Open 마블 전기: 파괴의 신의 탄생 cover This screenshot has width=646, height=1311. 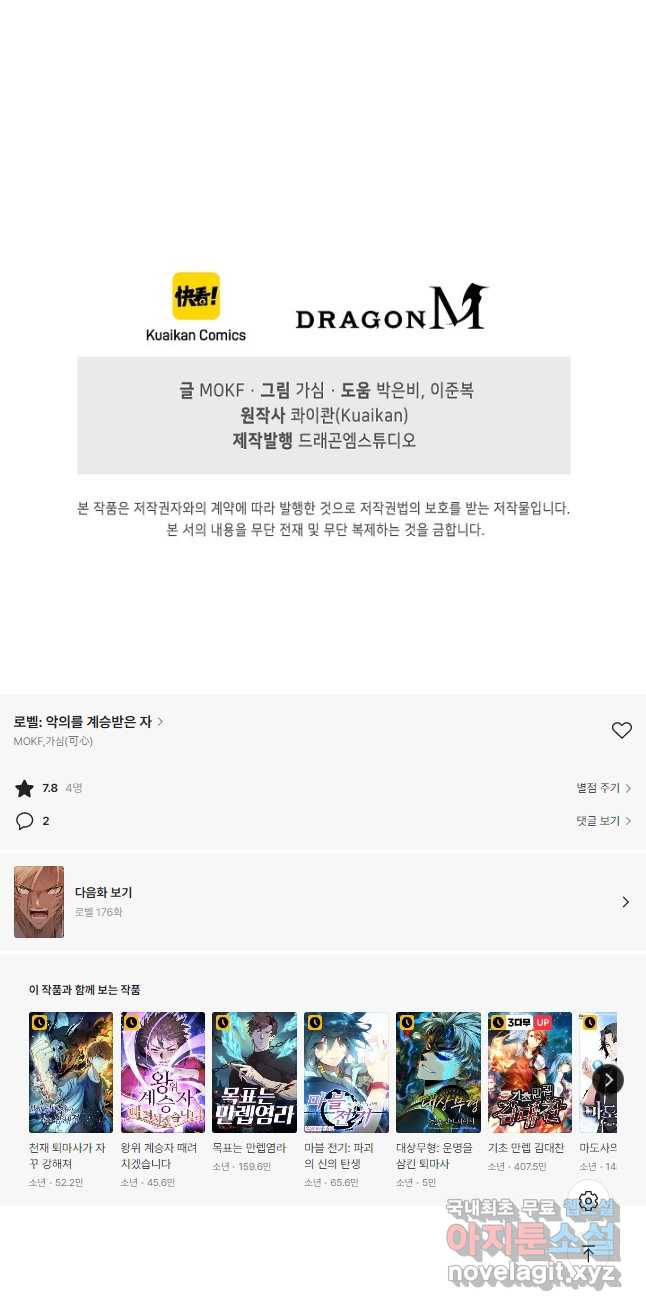[346, 1072]
